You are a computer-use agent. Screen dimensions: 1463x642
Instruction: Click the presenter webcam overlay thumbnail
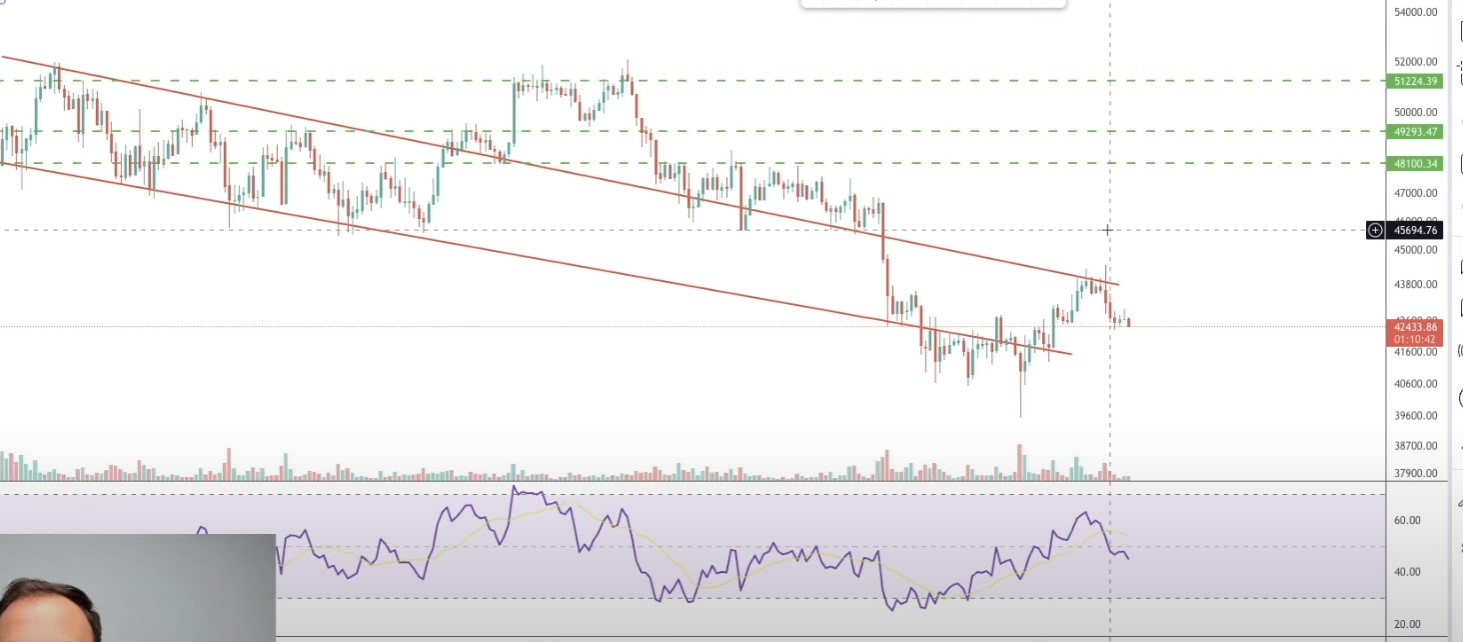(x=137, y=588)
